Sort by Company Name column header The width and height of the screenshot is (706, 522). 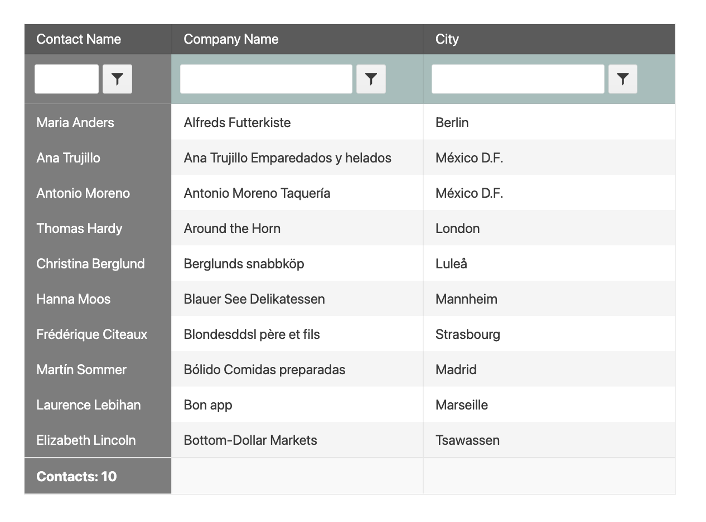point(231,39)
